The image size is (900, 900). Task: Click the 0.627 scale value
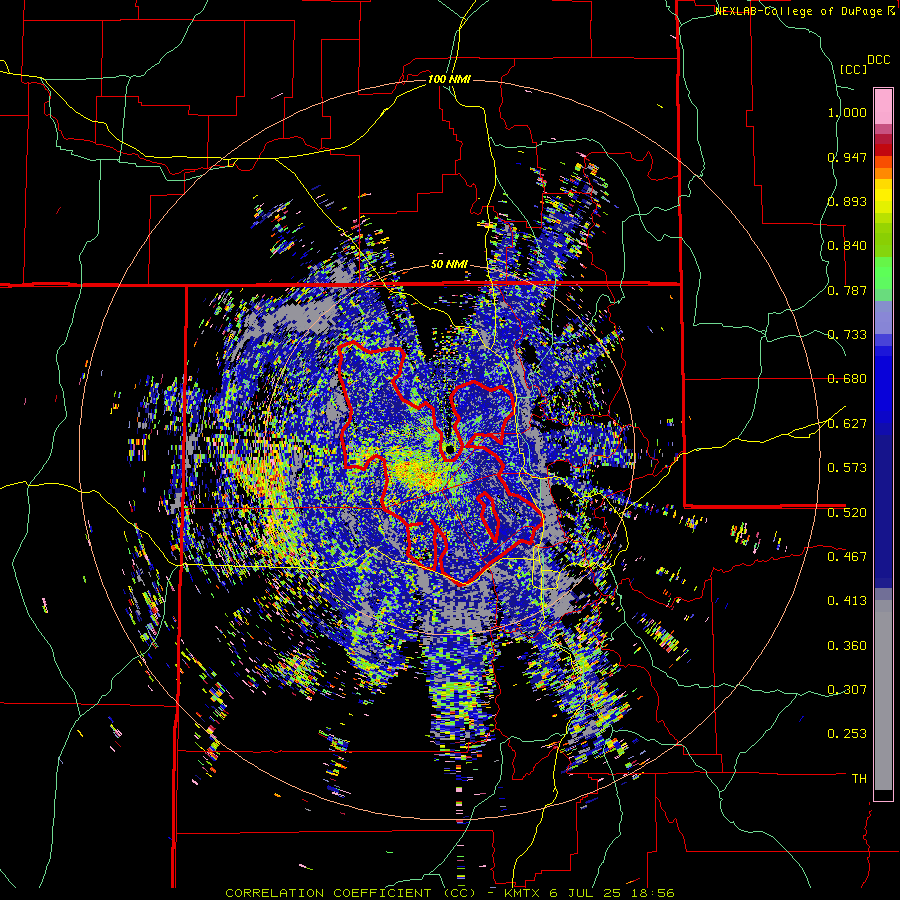tap(847, 424)
